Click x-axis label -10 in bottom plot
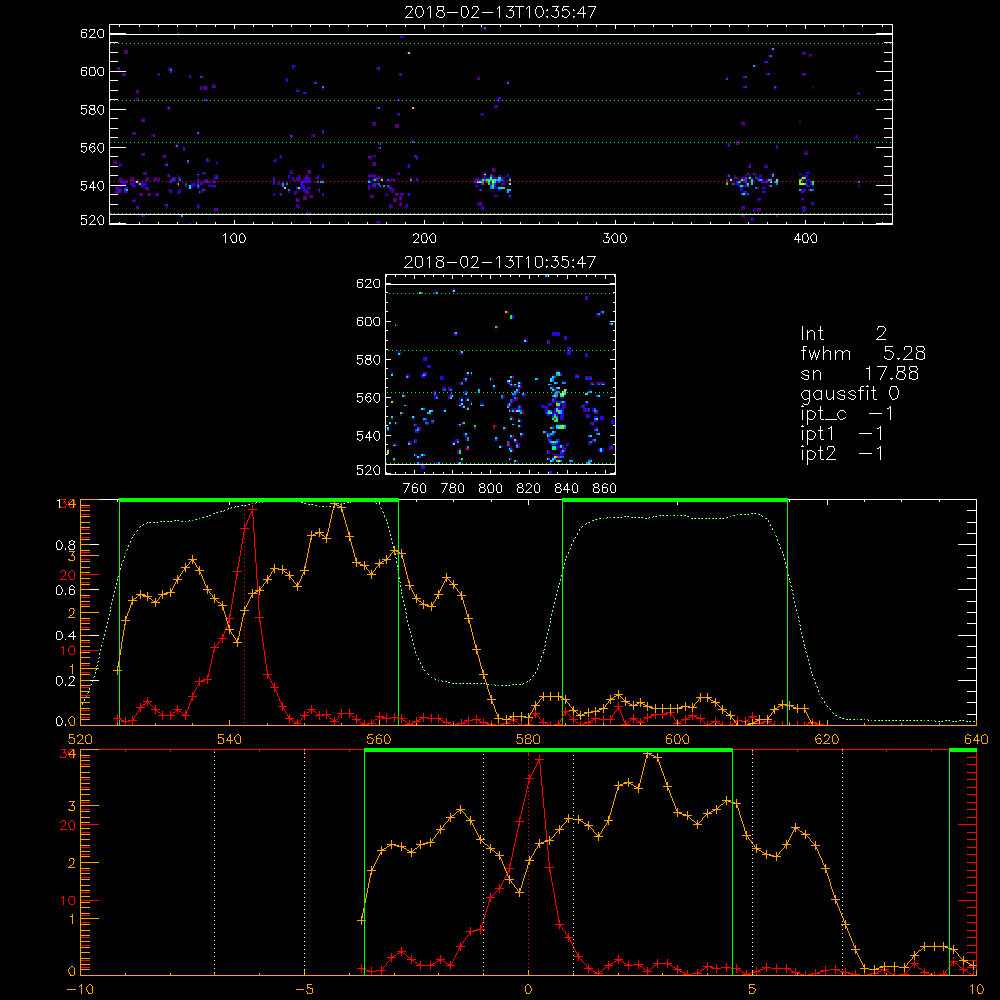The height and width of the screenshot is (1000, 1000). pos(80,989)
